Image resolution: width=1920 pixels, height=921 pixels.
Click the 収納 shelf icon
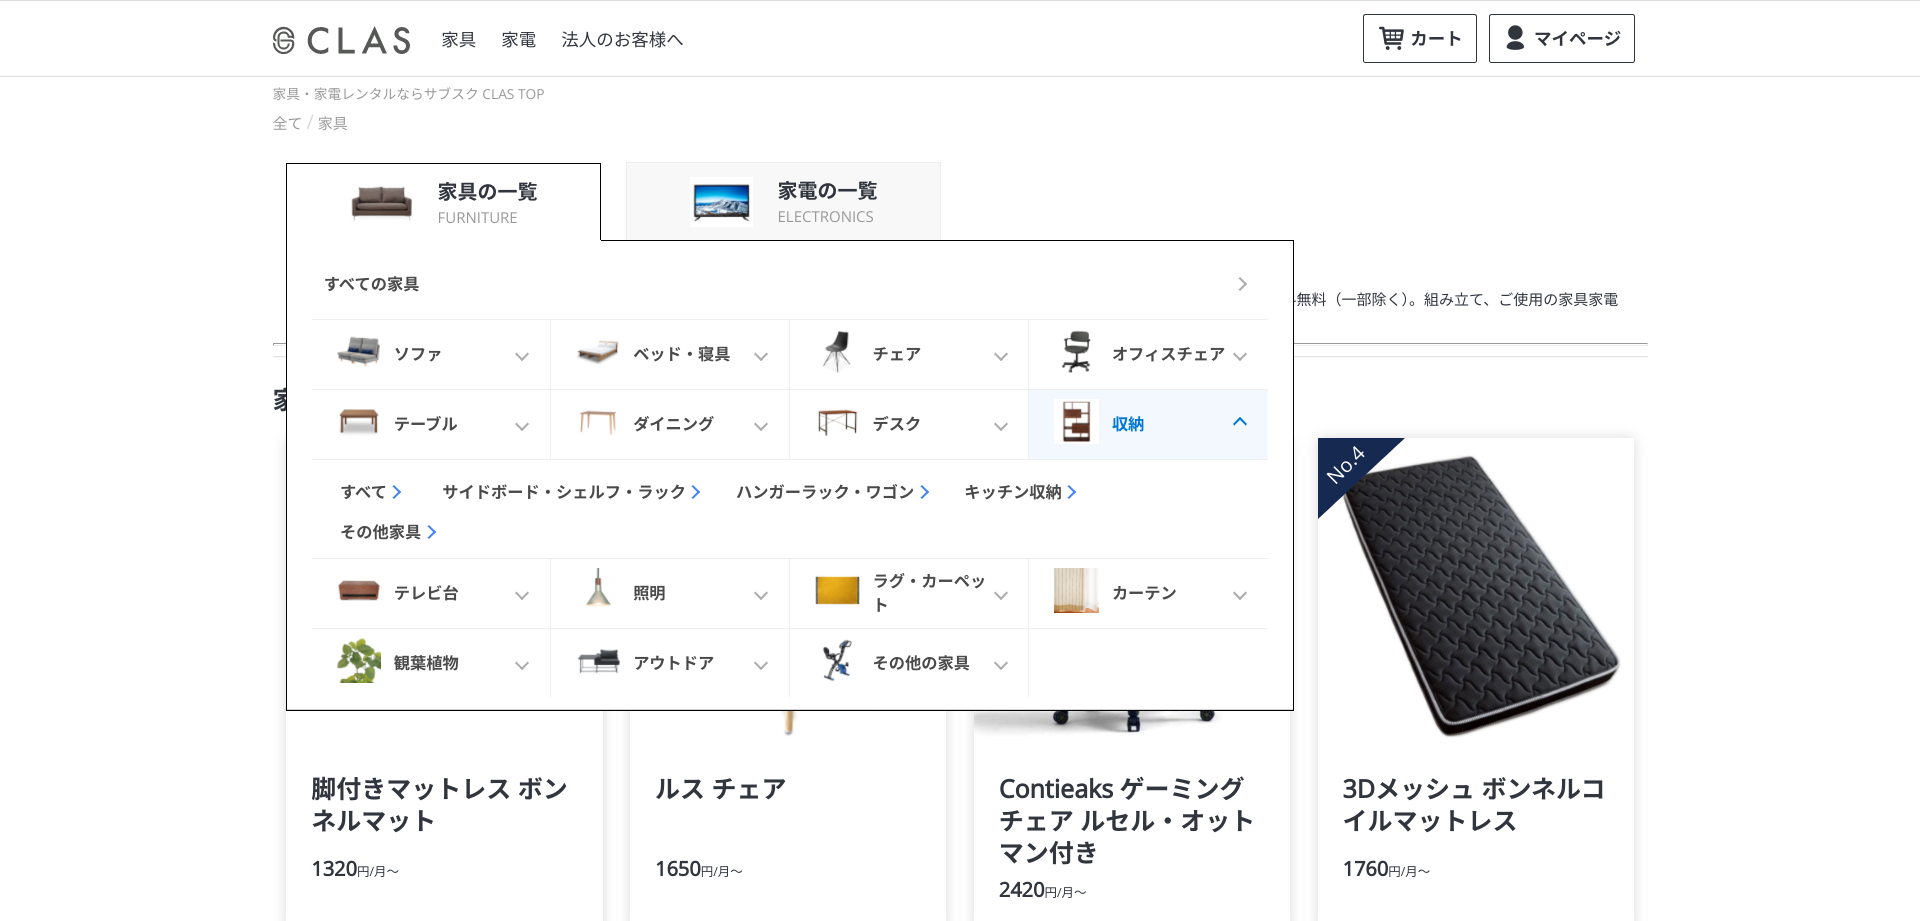[1076, 422]
